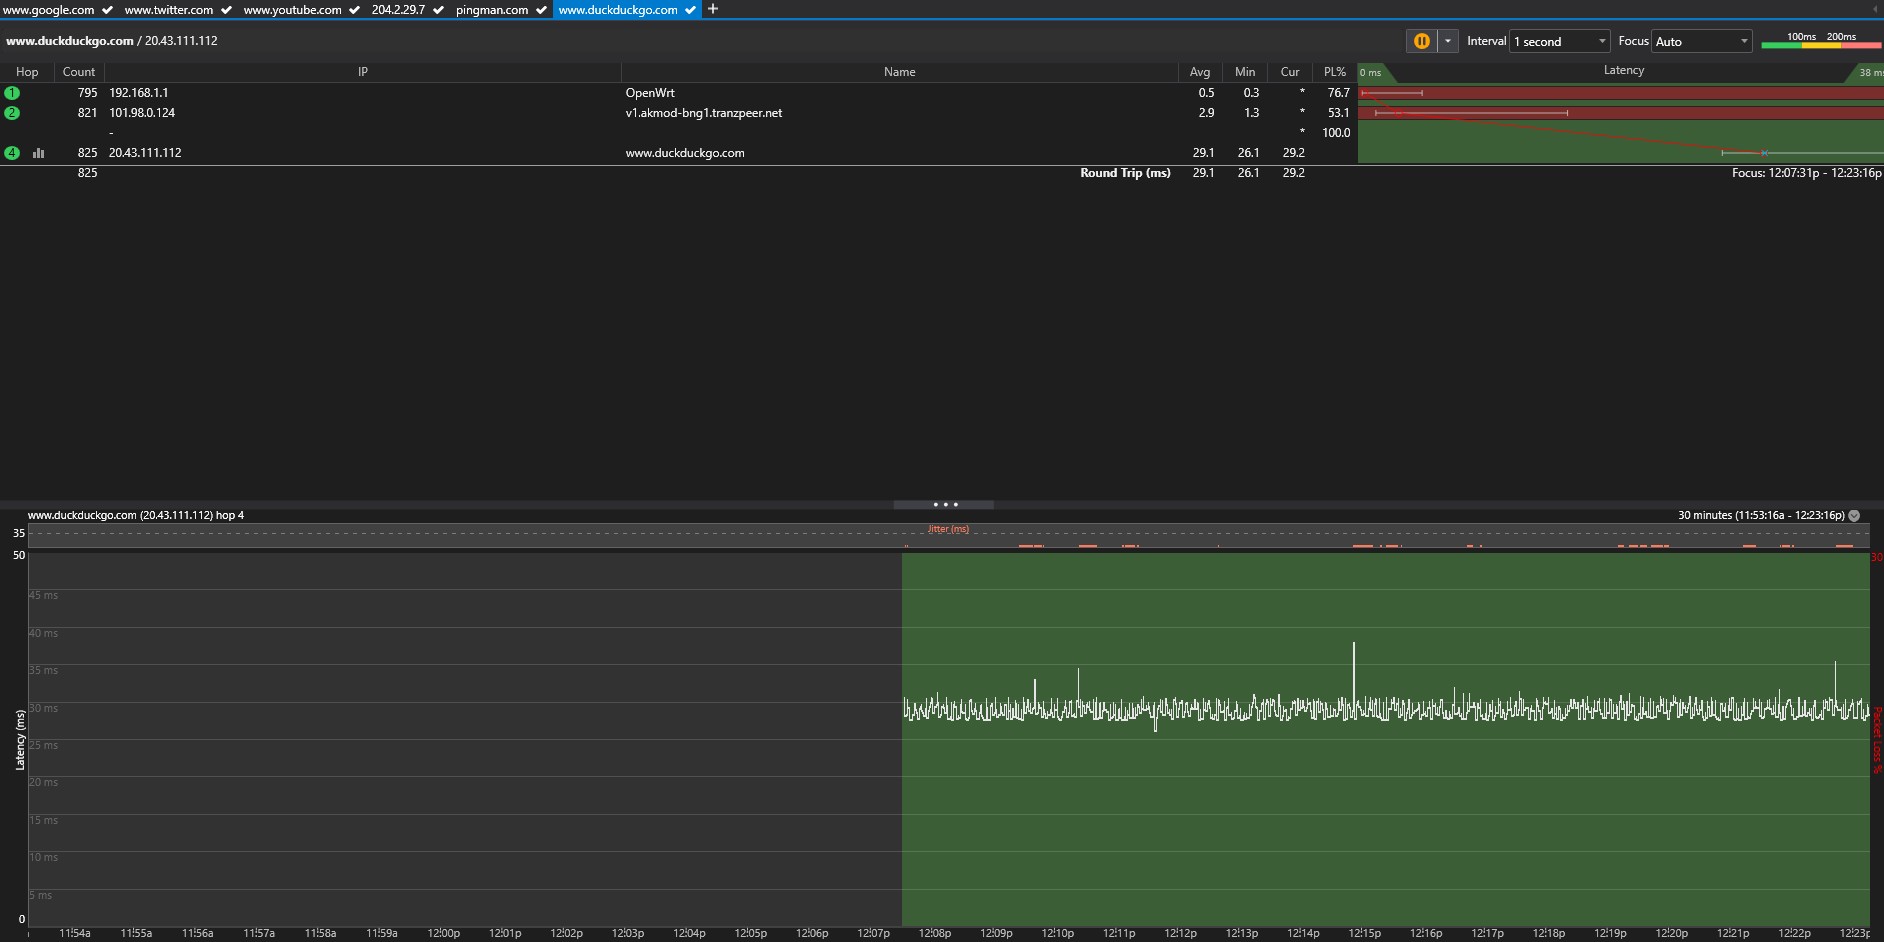Sort by the PL% column header
1884x942 pixels.
tap(1334, 72)
